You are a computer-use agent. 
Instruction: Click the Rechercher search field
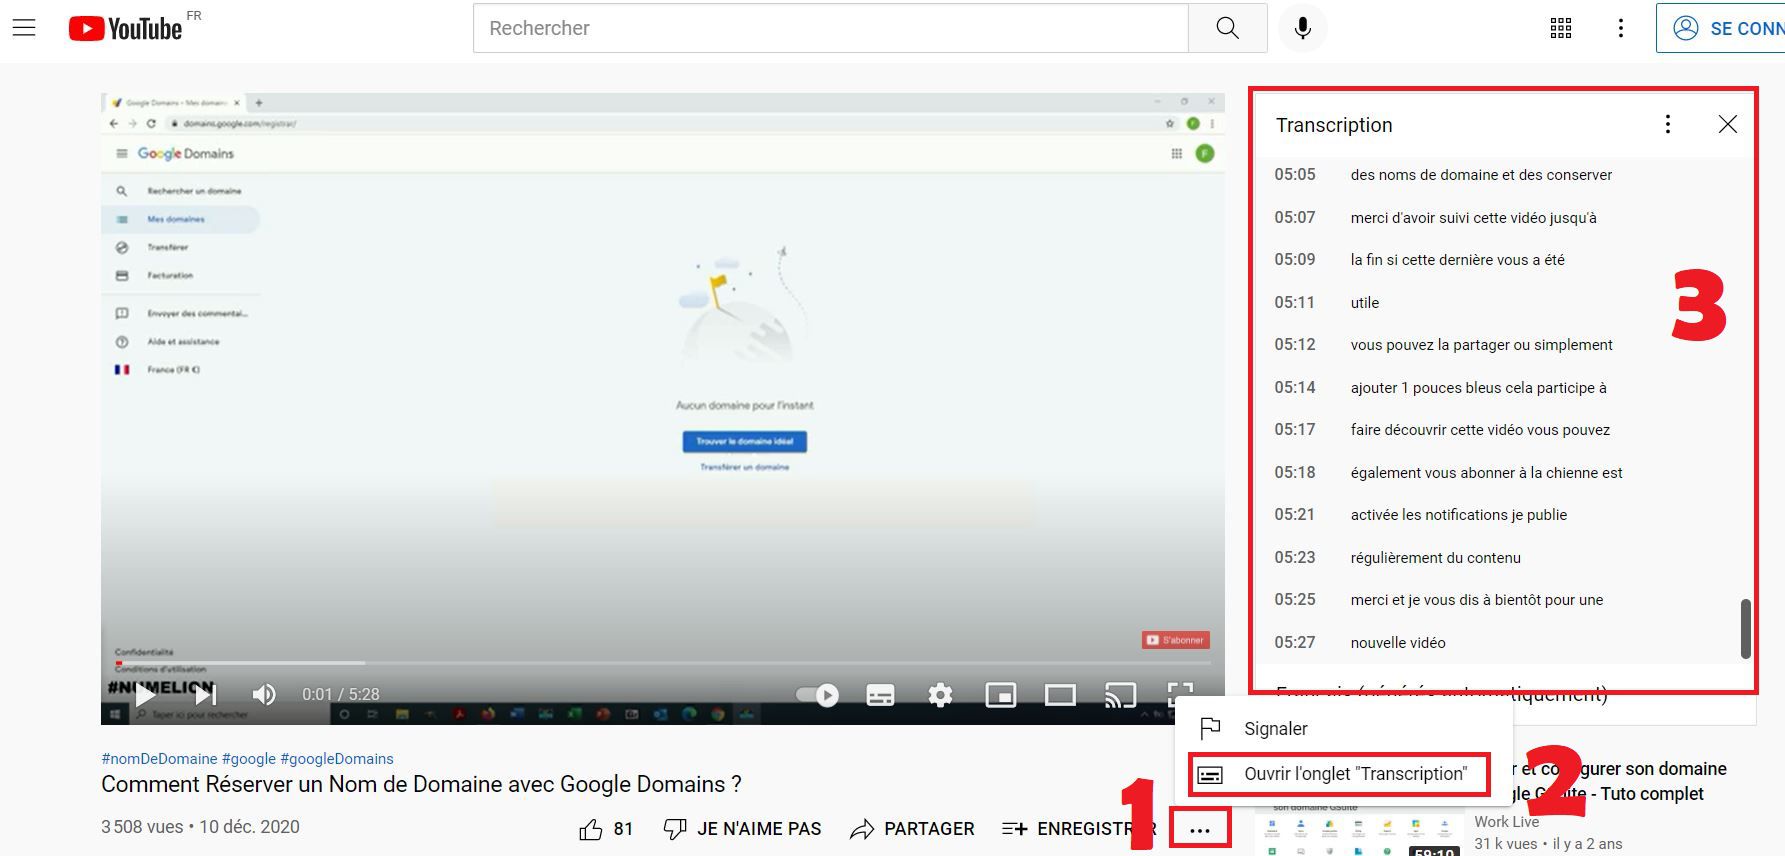click(x=830, y=28)
